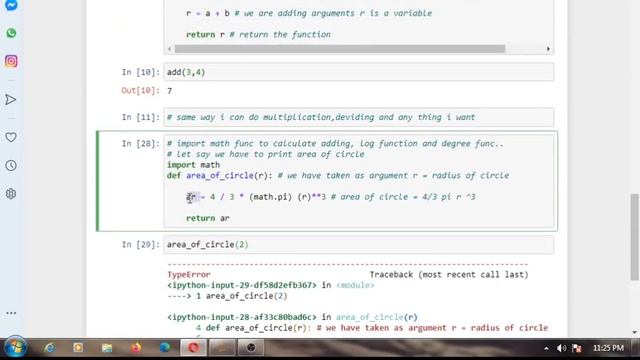Click the 'TypeError' text in traceback
640x360 pixels.
click(189, 275)
